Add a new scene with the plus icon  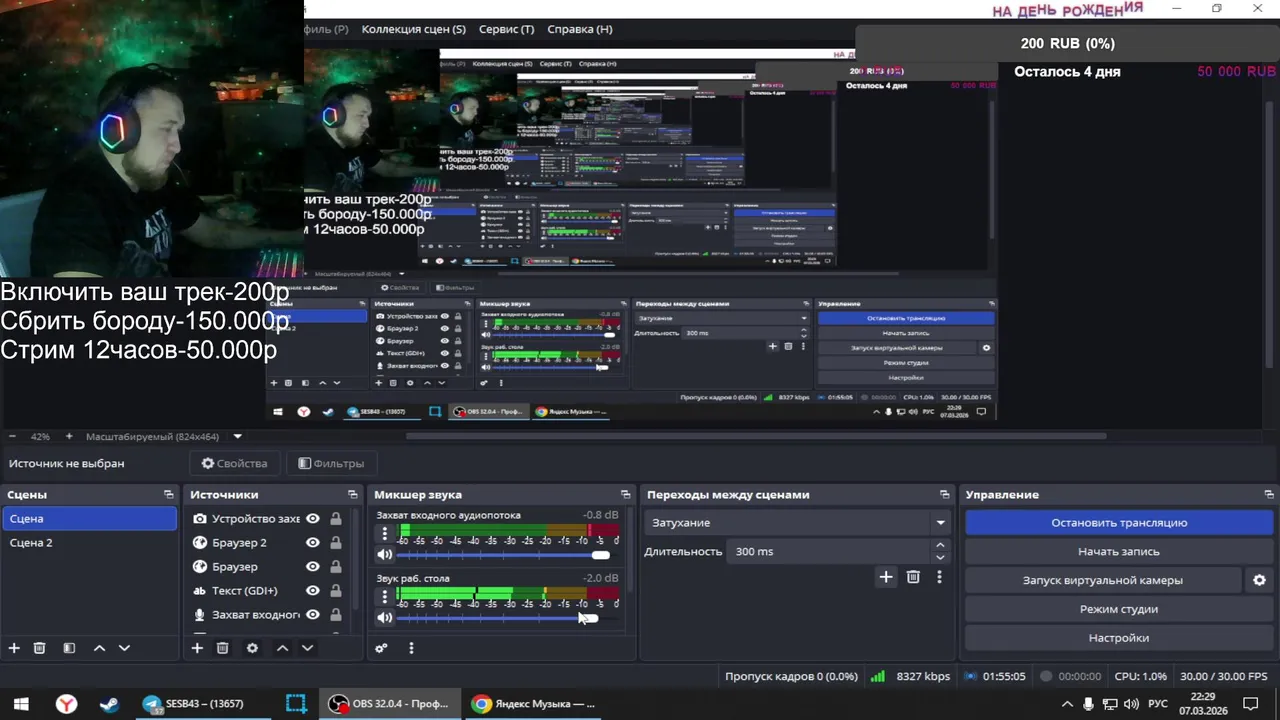point(14,648)
